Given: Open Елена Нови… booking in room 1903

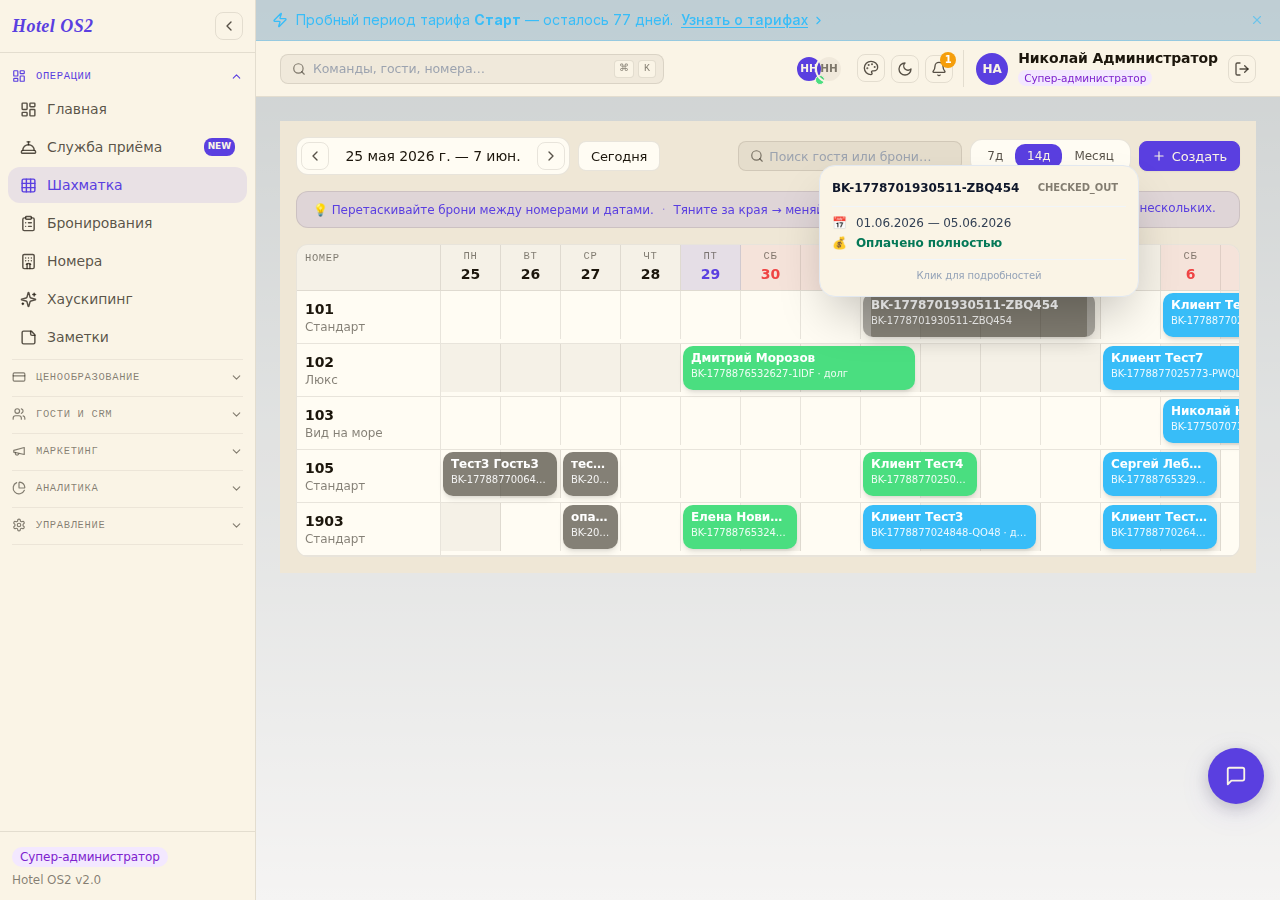Looking at the screenshot, I should coord(740,527).
